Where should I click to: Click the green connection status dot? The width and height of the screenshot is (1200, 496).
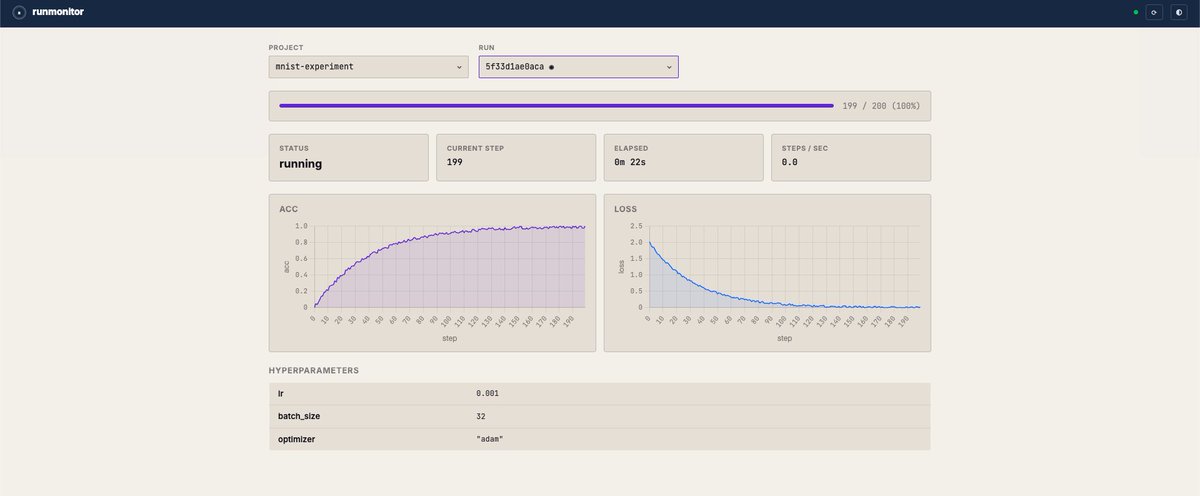(1136, 12)
